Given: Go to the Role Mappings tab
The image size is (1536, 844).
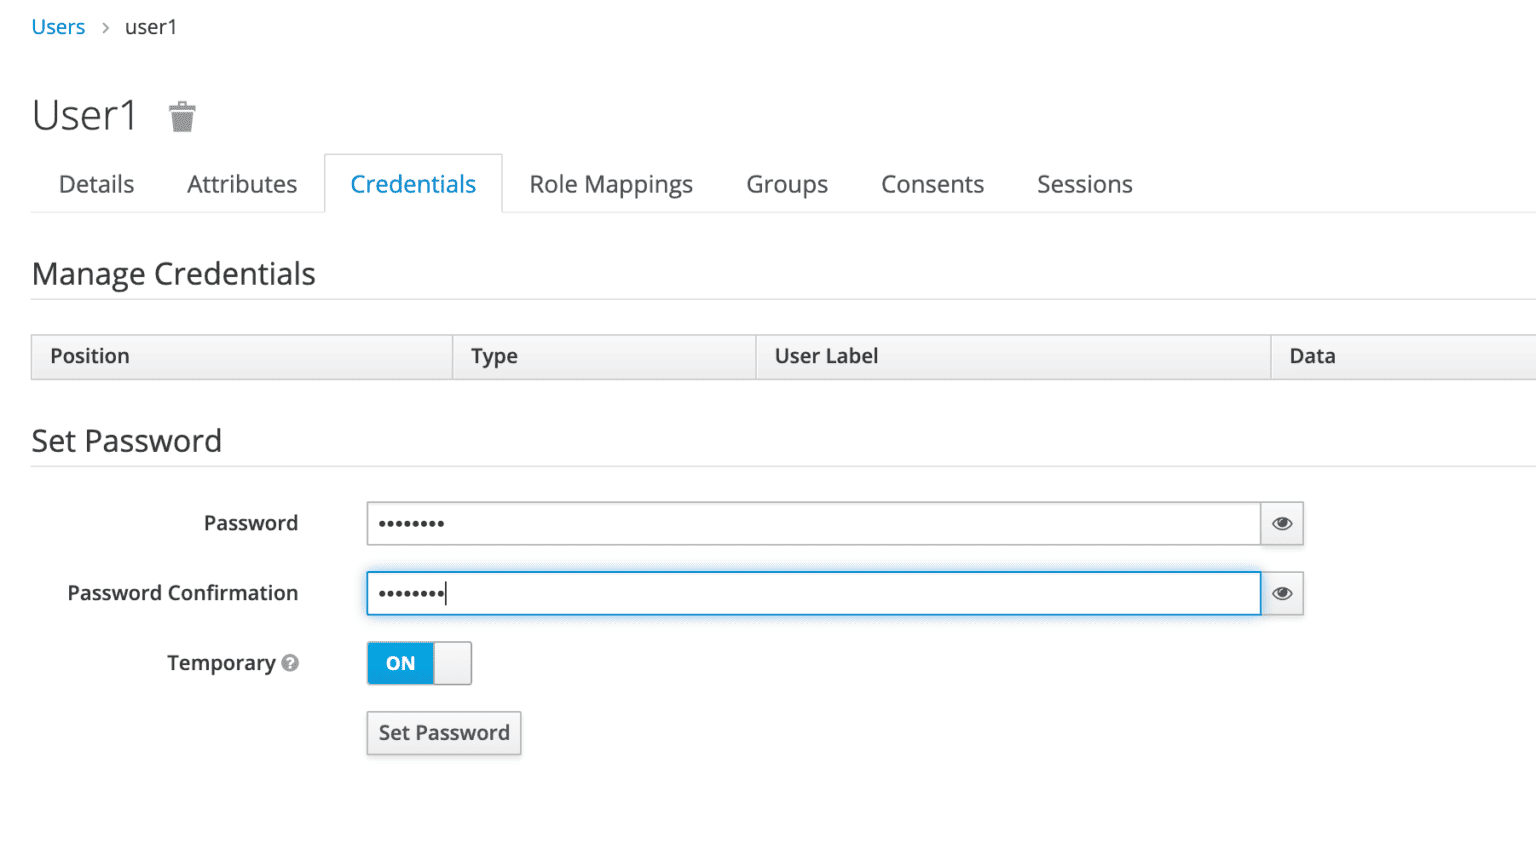Looking at the screenshot, I should point(611,184).
